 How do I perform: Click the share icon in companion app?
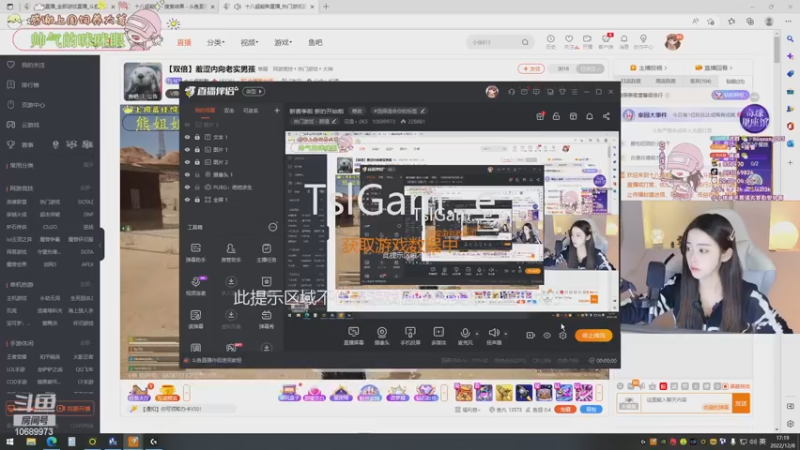click(606, 116)
